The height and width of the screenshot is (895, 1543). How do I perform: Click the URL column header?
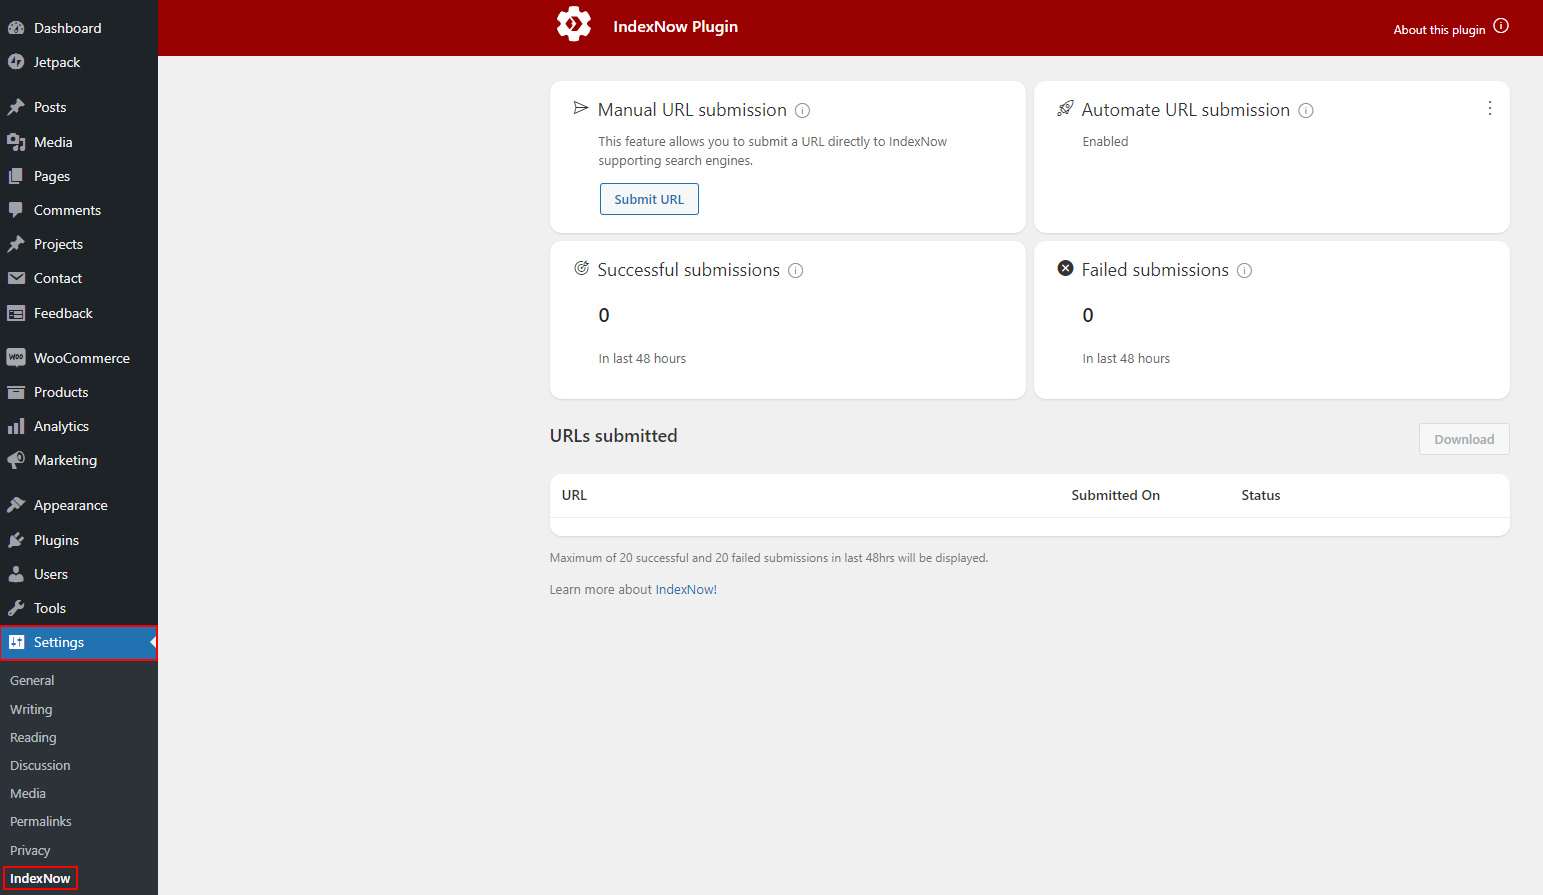coord(574,495)
